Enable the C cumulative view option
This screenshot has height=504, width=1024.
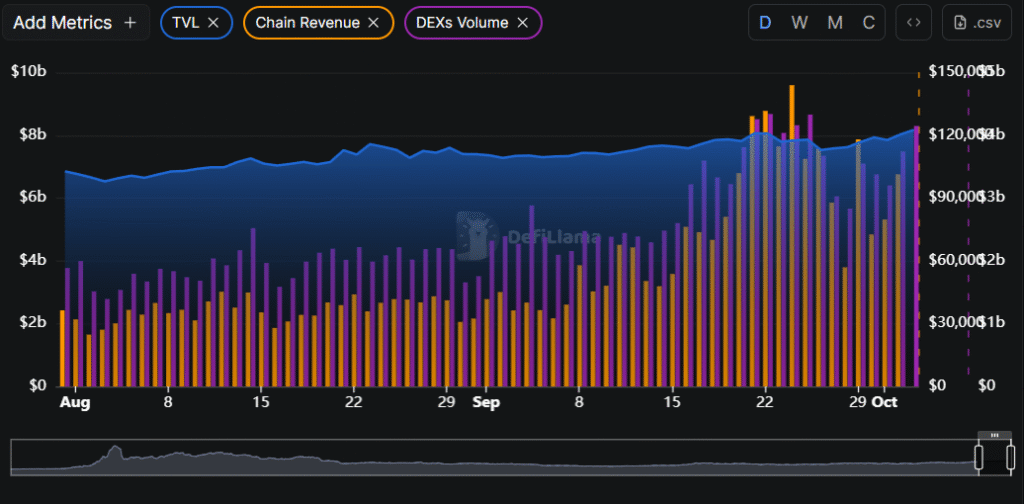(869, 22)
